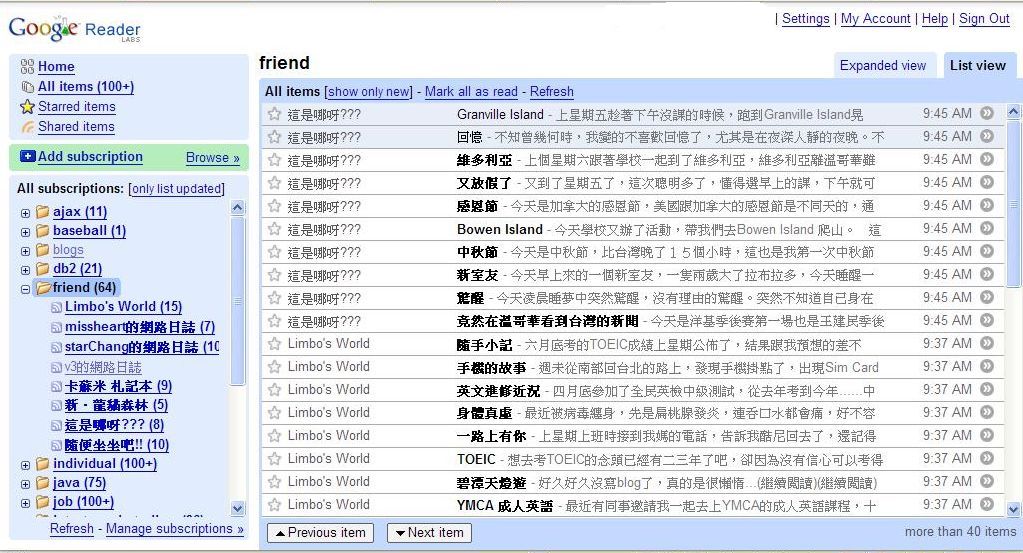The image size is (1023, 553).
Task: Open starChang的網路日誌 feed
Action: pyautogui.click(x=142, y=347)
